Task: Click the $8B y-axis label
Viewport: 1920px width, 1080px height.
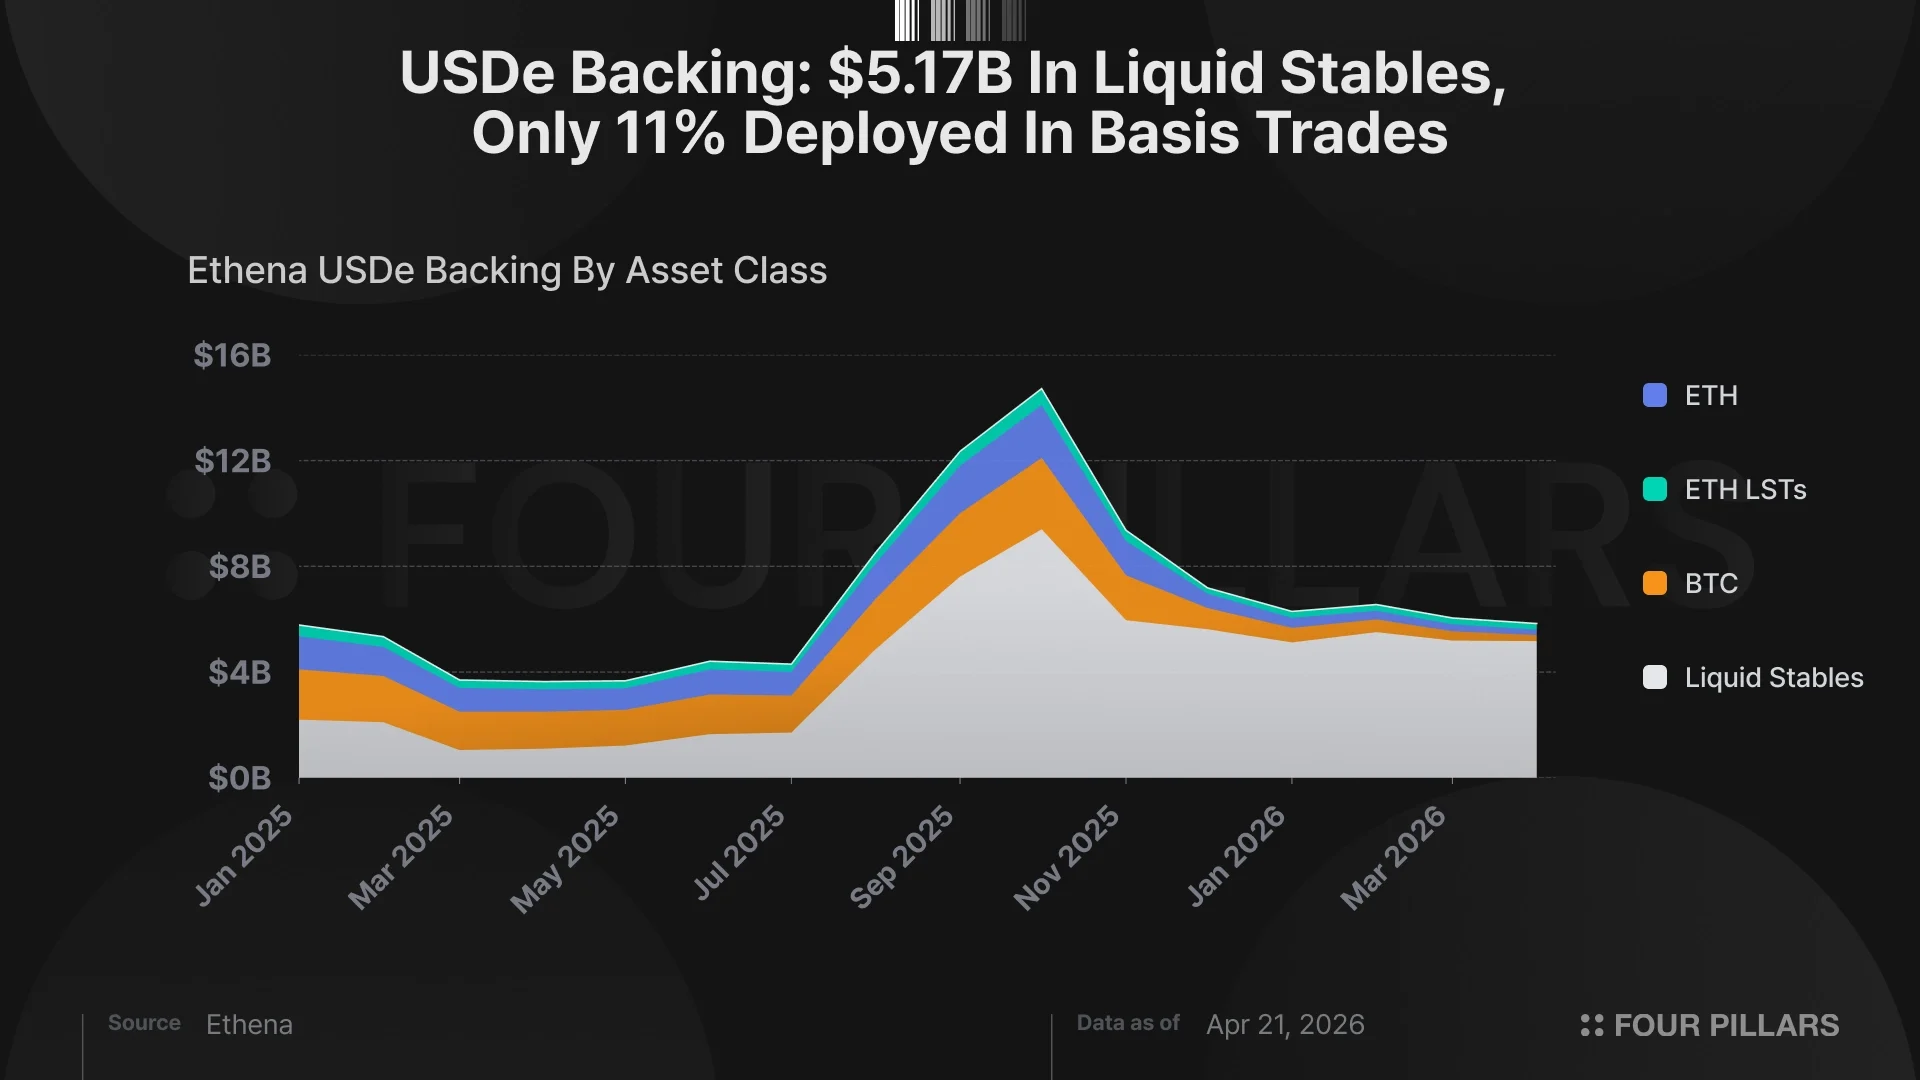Action: point(239,567)
